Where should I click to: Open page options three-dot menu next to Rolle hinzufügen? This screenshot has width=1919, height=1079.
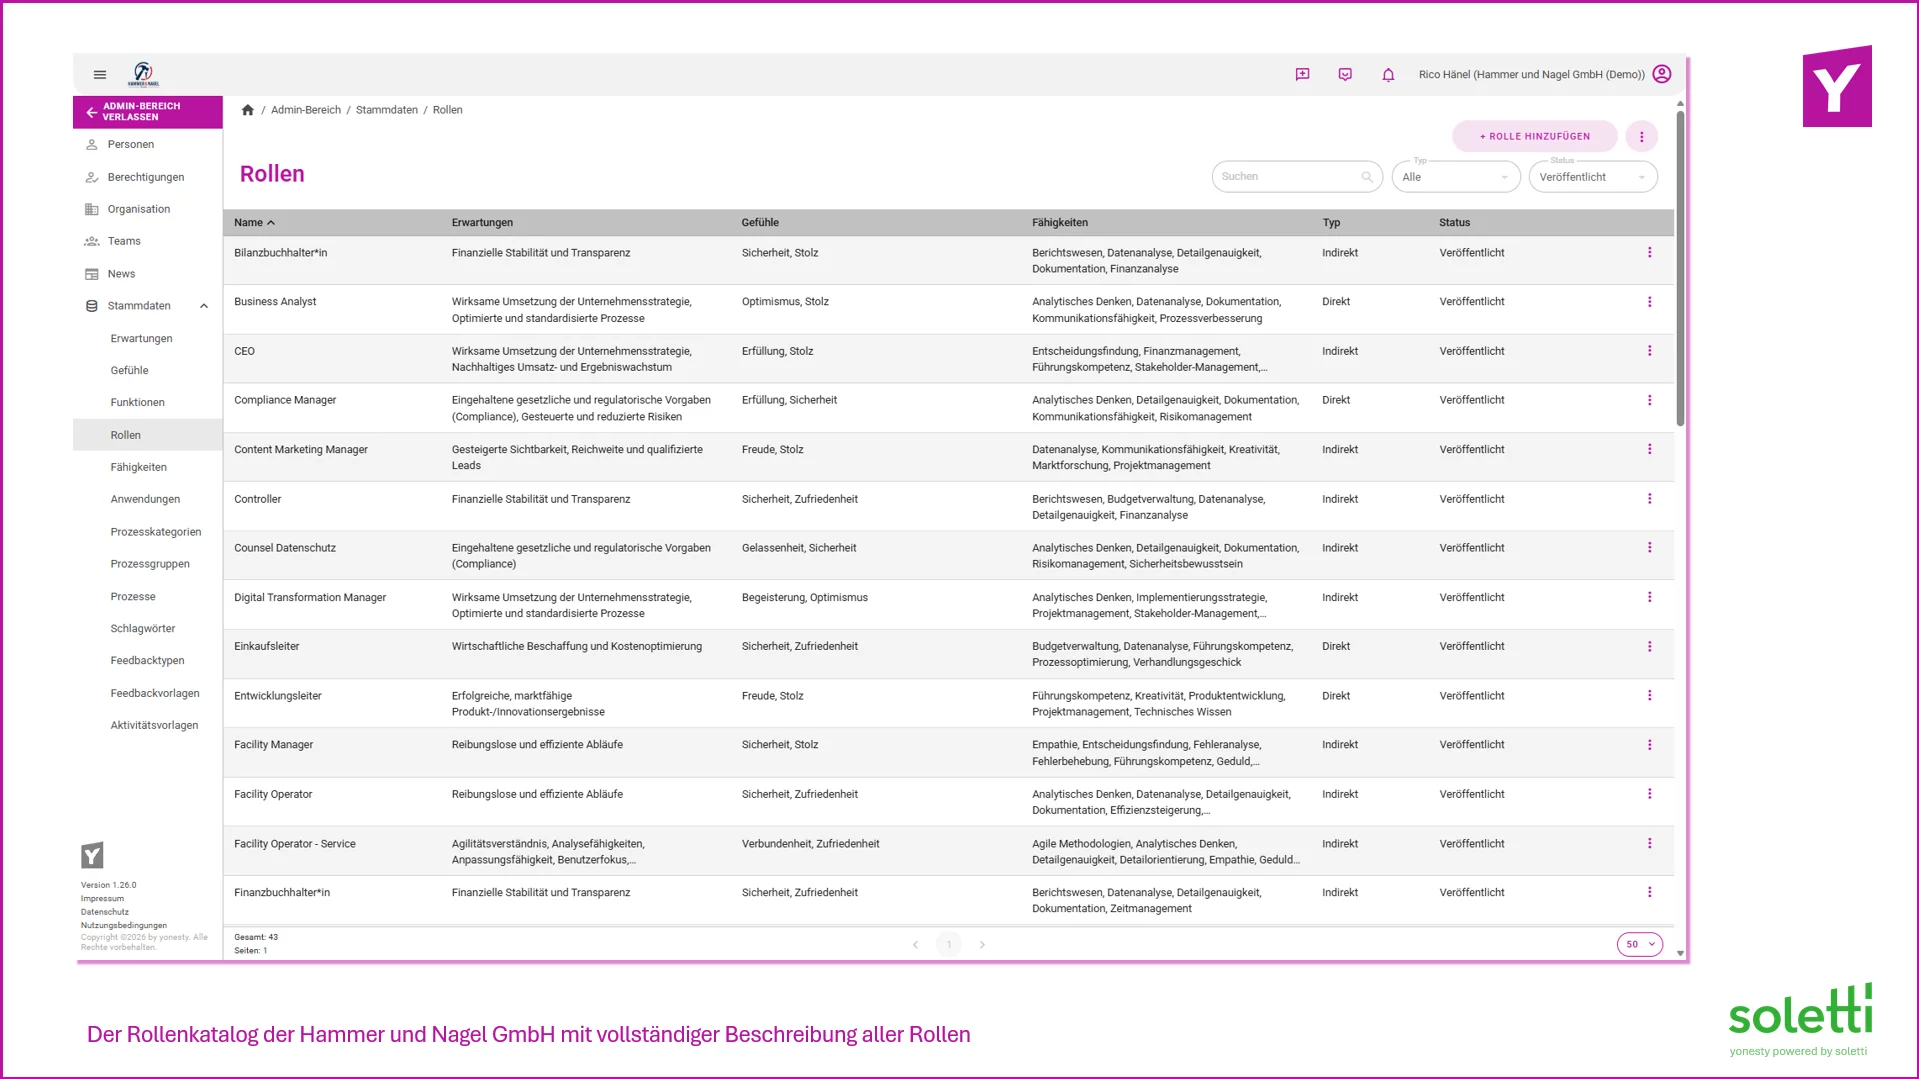[x=1641, y=137]
